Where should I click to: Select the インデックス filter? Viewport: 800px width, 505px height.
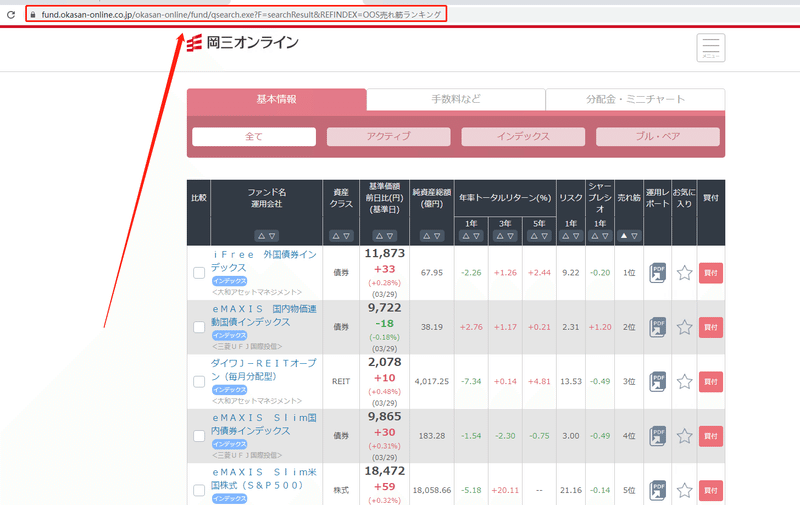pyautogui.click(x=523, y=137)
